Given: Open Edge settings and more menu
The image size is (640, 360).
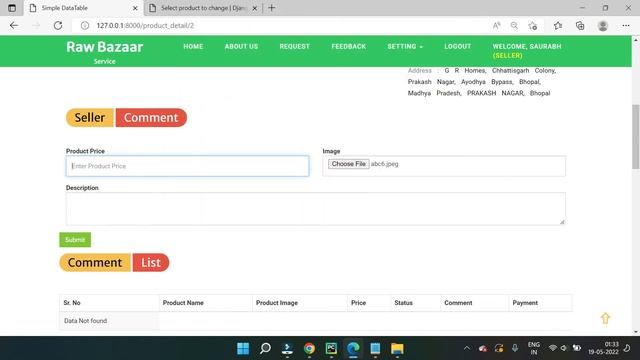Looking at the screenshot, I should pos(626,25).
